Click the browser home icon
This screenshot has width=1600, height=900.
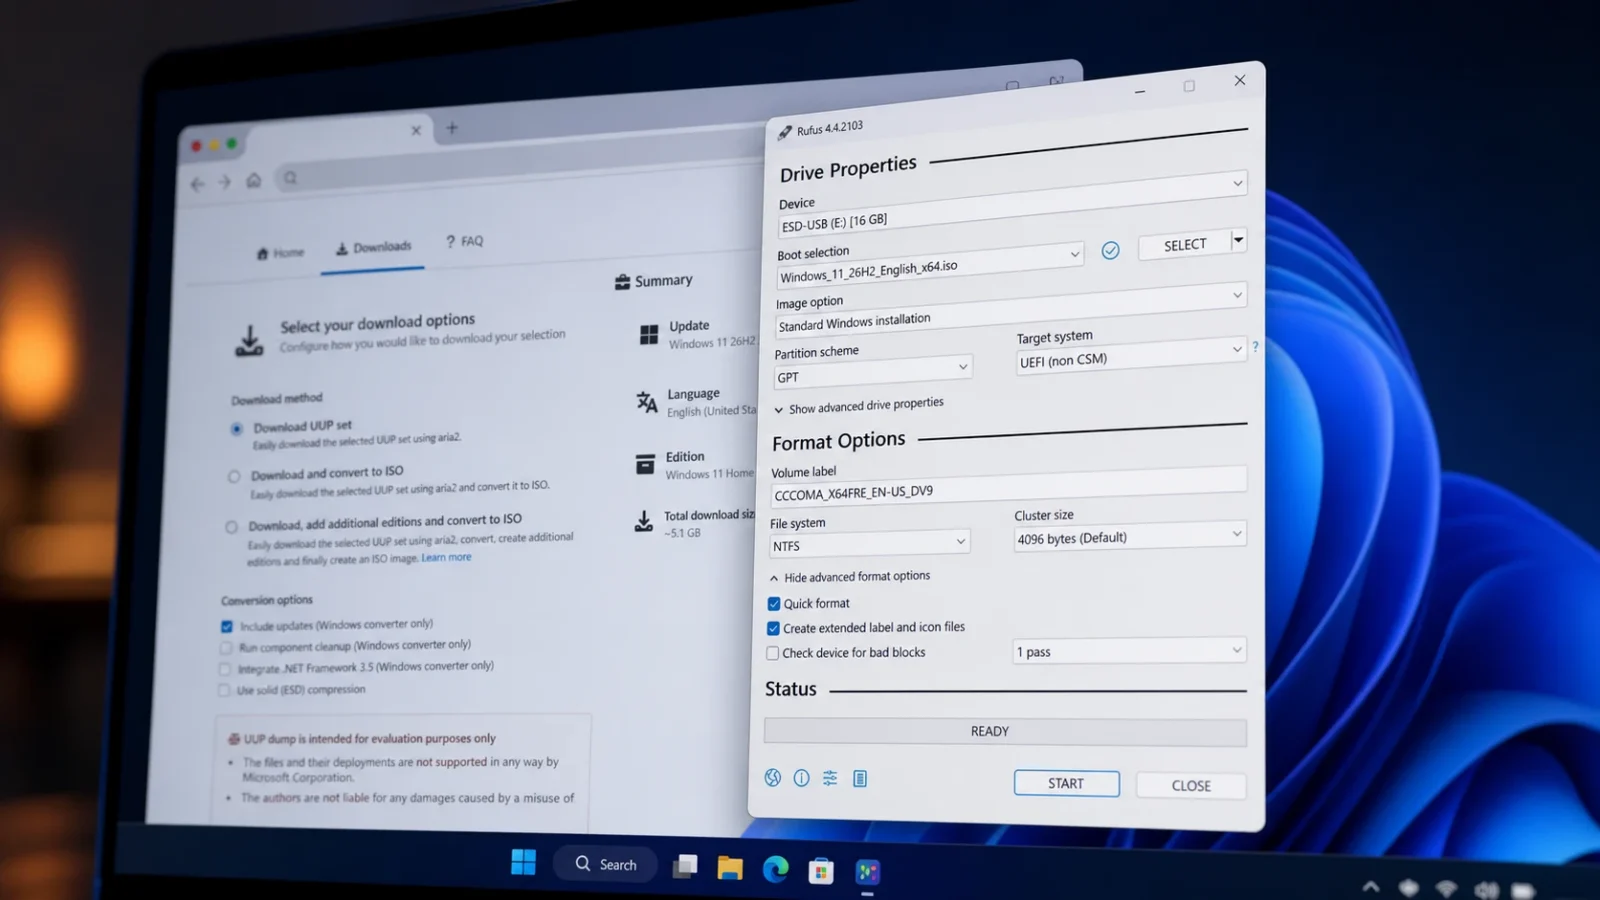click(x=254, y=180)
